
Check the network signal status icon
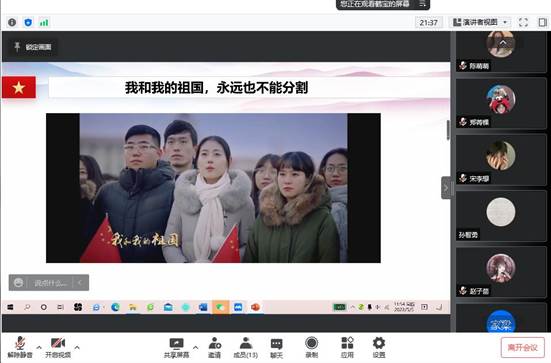click(44, 22)
